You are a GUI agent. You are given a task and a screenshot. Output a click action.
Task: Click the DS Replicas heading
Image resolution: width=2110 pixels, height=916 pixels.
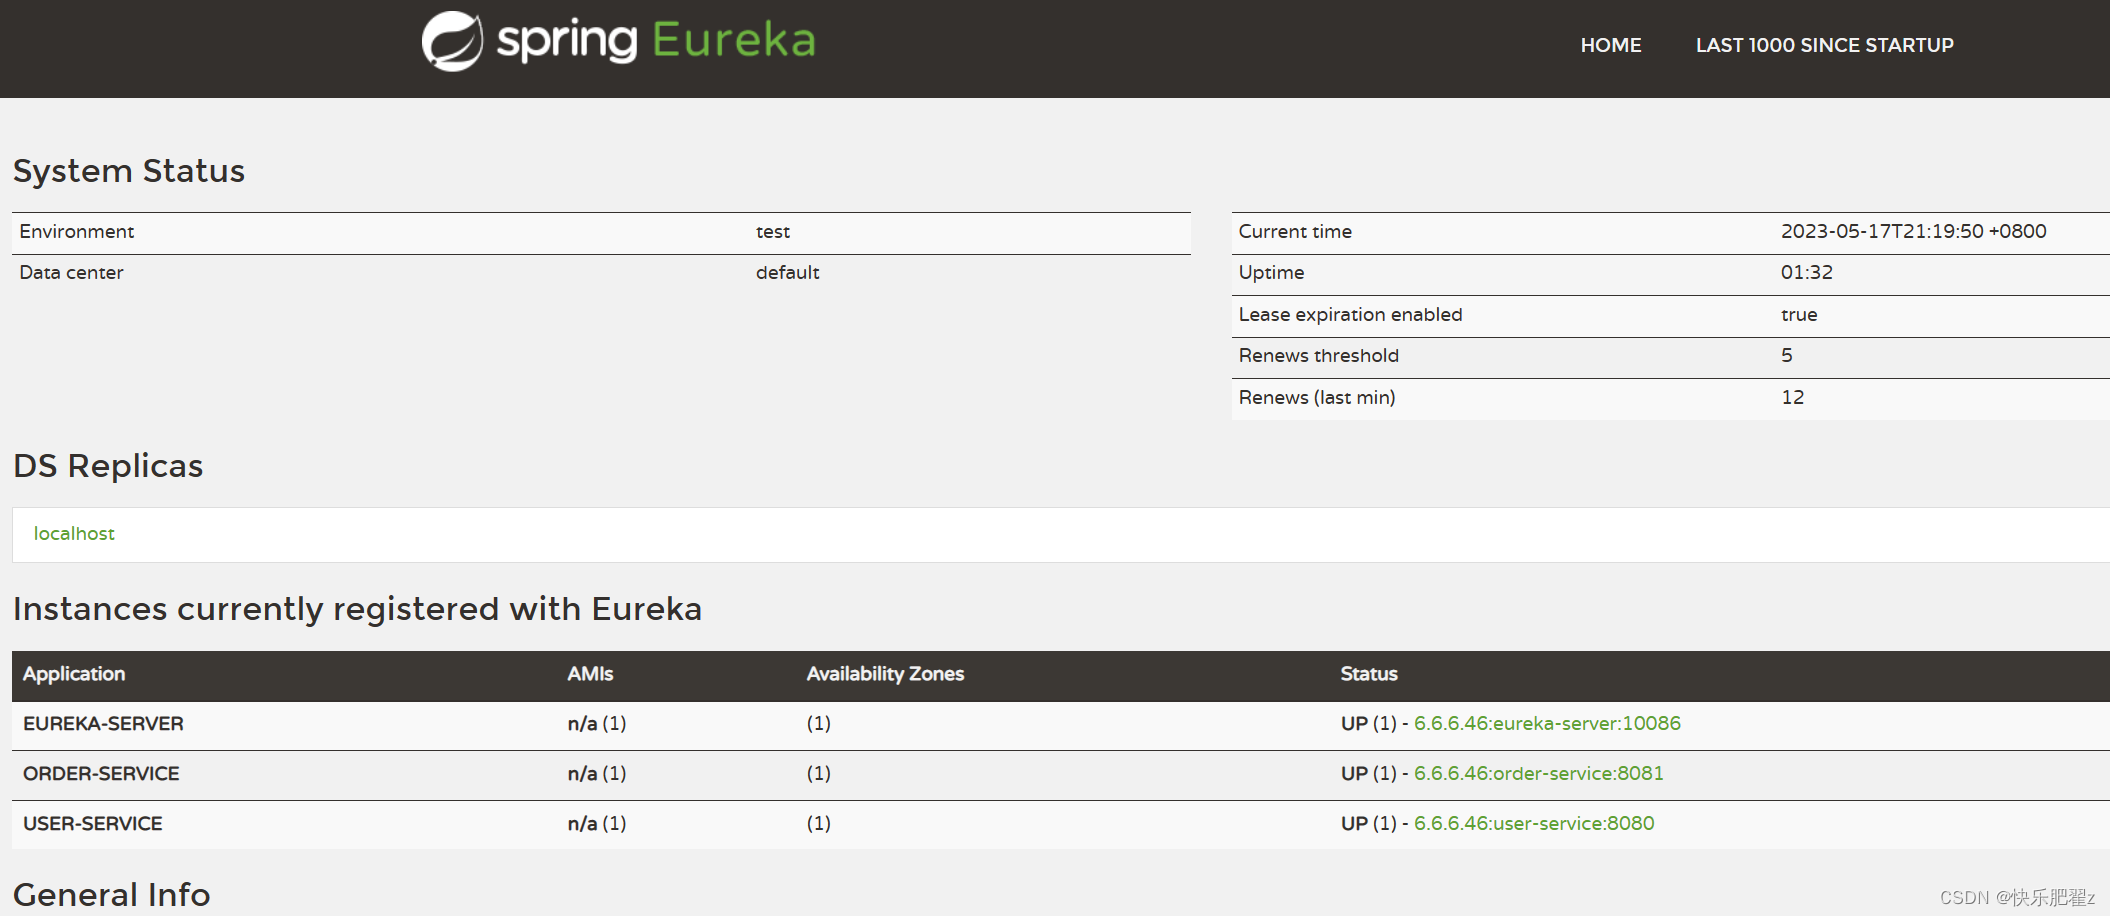coord(107,465)
